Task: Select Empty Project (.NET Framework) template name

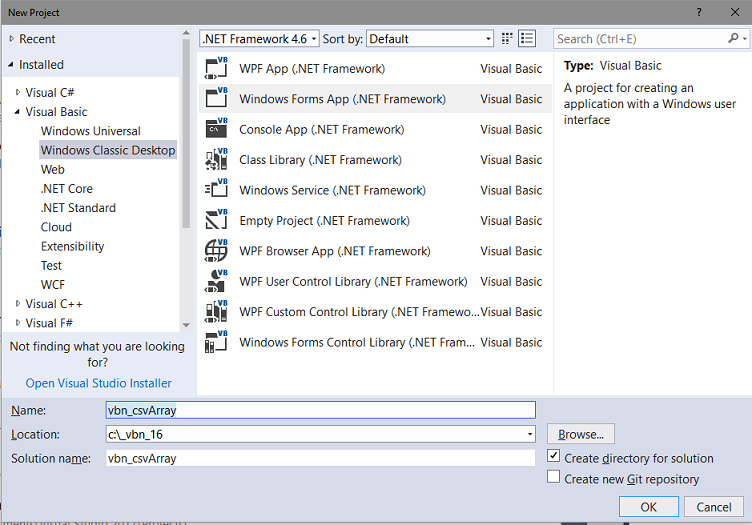Action: pyautogui.click(x=325, y=221)
